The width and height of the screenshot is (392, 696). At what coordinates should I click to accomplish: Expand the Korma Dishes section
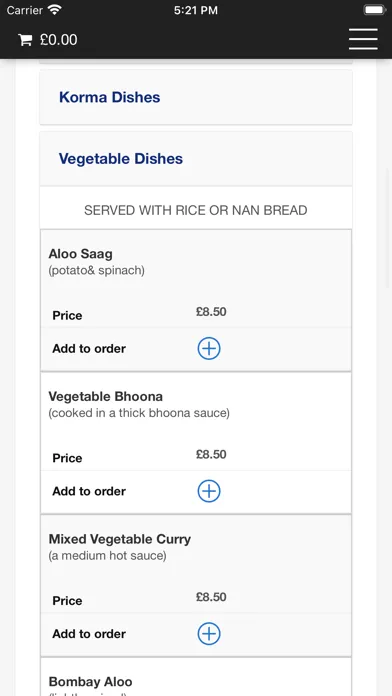196,97
